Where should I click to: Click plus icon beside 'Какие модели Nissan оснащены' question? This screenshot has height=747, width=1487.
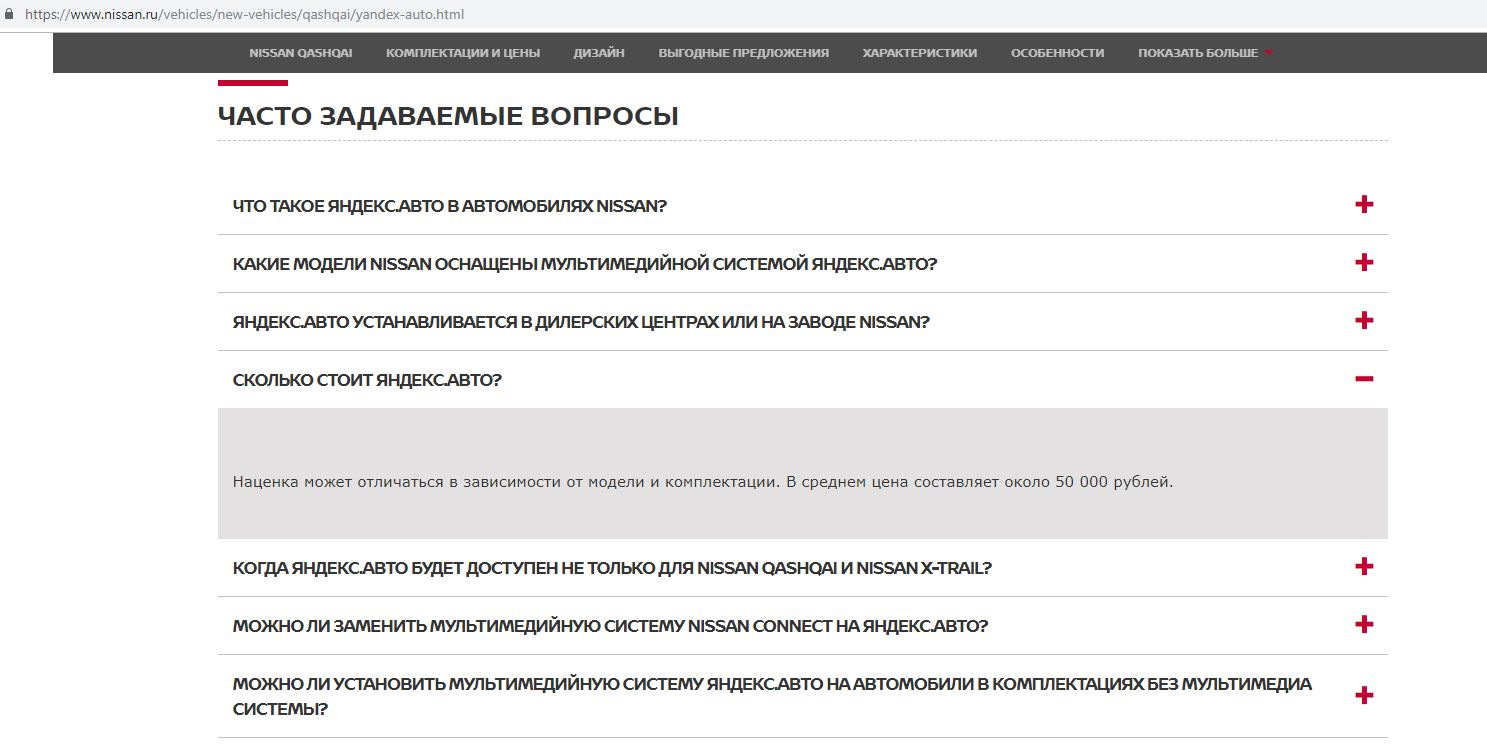pyautogui.click(x=1364, y=263)
